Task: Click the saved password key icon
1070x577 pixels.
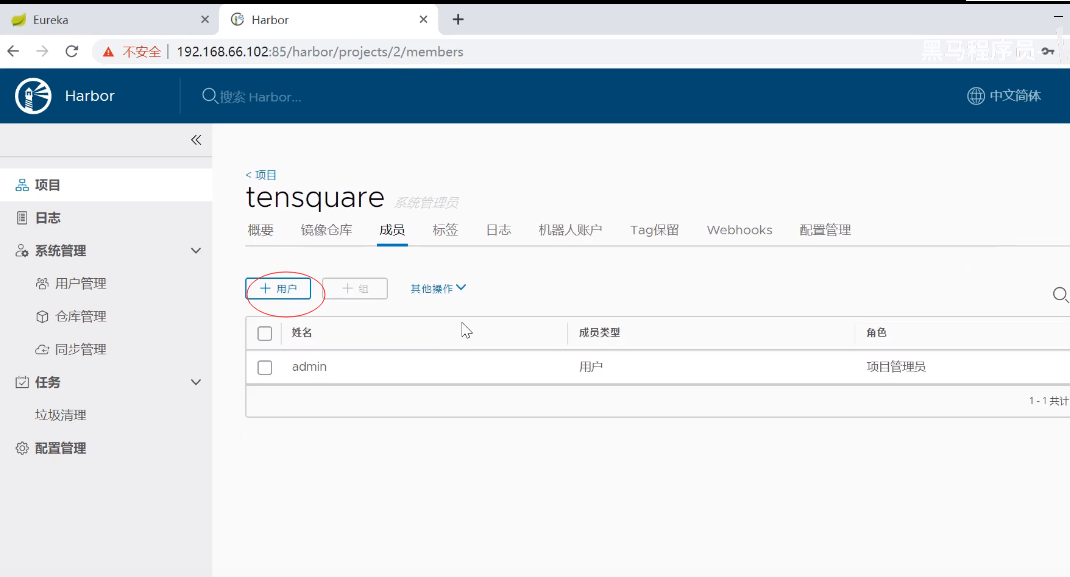Action: coord(1048,51)
